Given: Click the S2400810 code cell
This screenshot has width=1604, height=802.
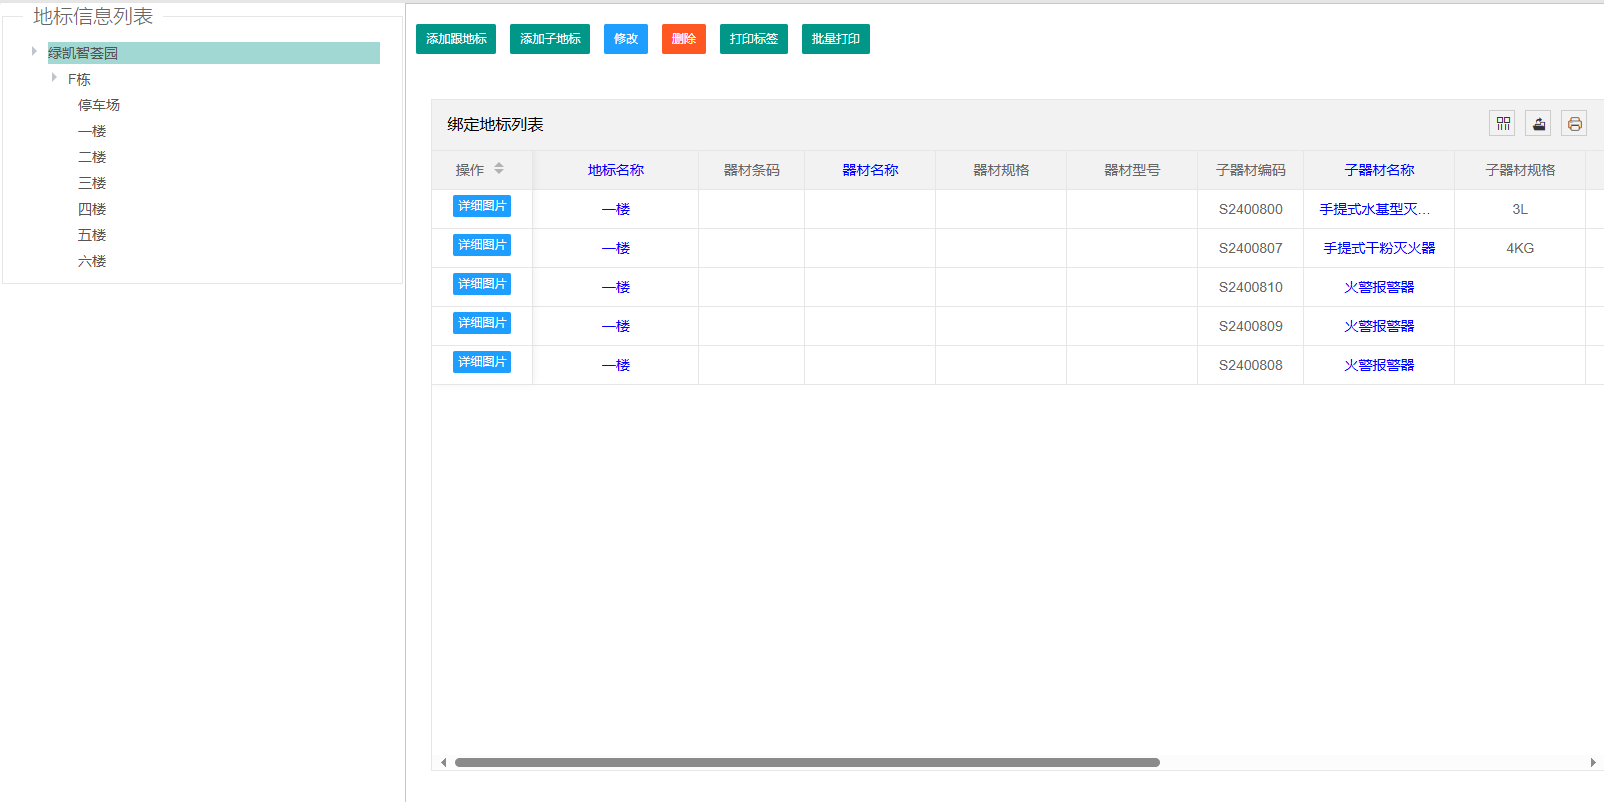Looking at the screenshot, I should (1250, 287).
